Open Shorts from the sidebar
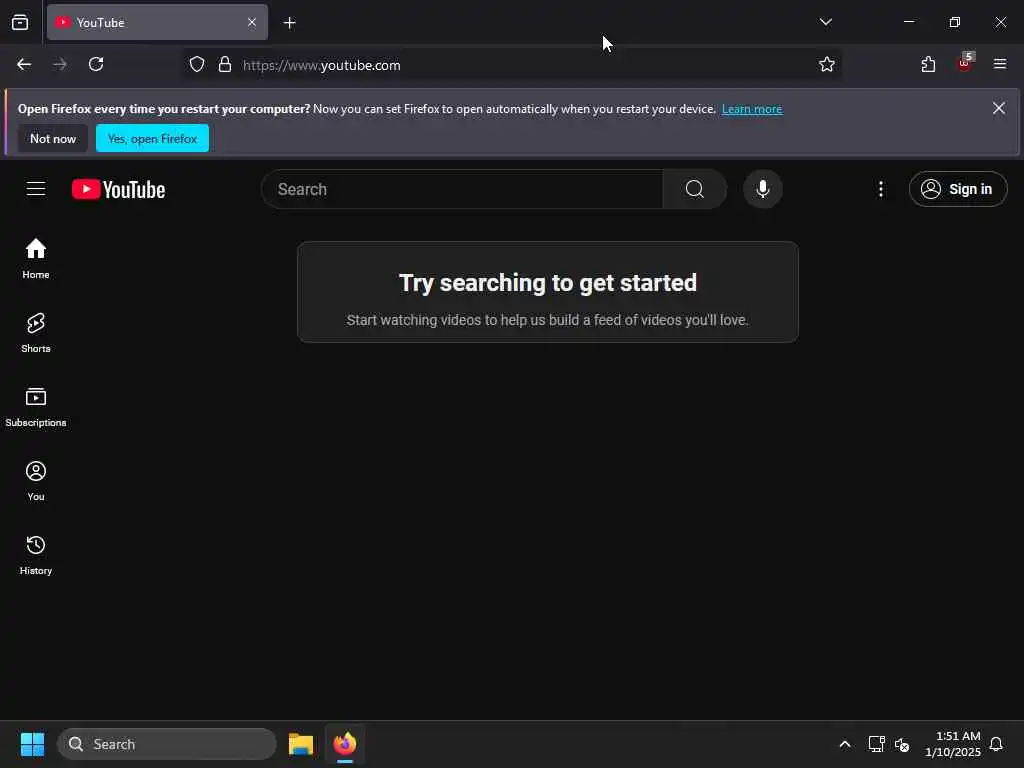This screenshot has width=1024, height=768. 36,332
